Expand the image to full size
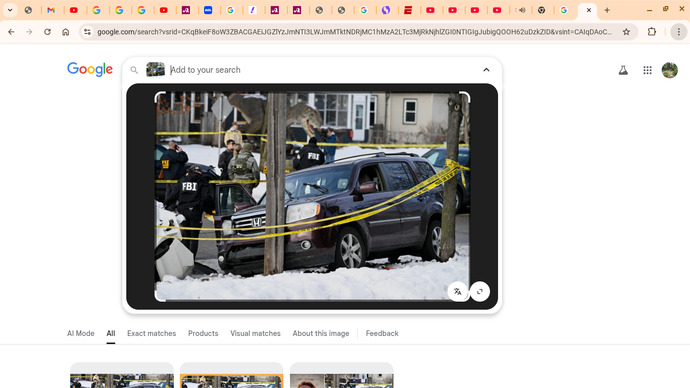Image resolution: width=690 pixels, height=388 pixels. pos(480,291)
